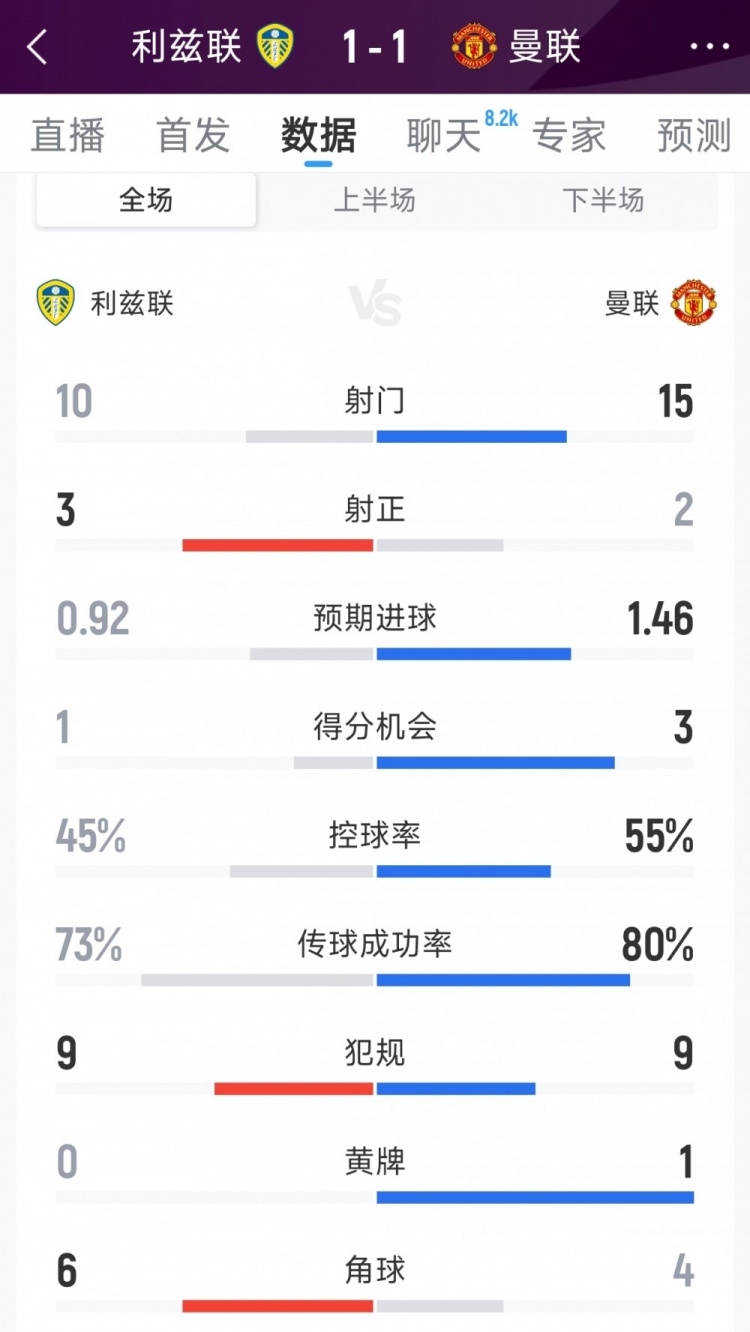Image resolution: width=750 pixels, height=1332 pixels.
Task: Tap Leeds United crest in header
Action: [275, 47]
